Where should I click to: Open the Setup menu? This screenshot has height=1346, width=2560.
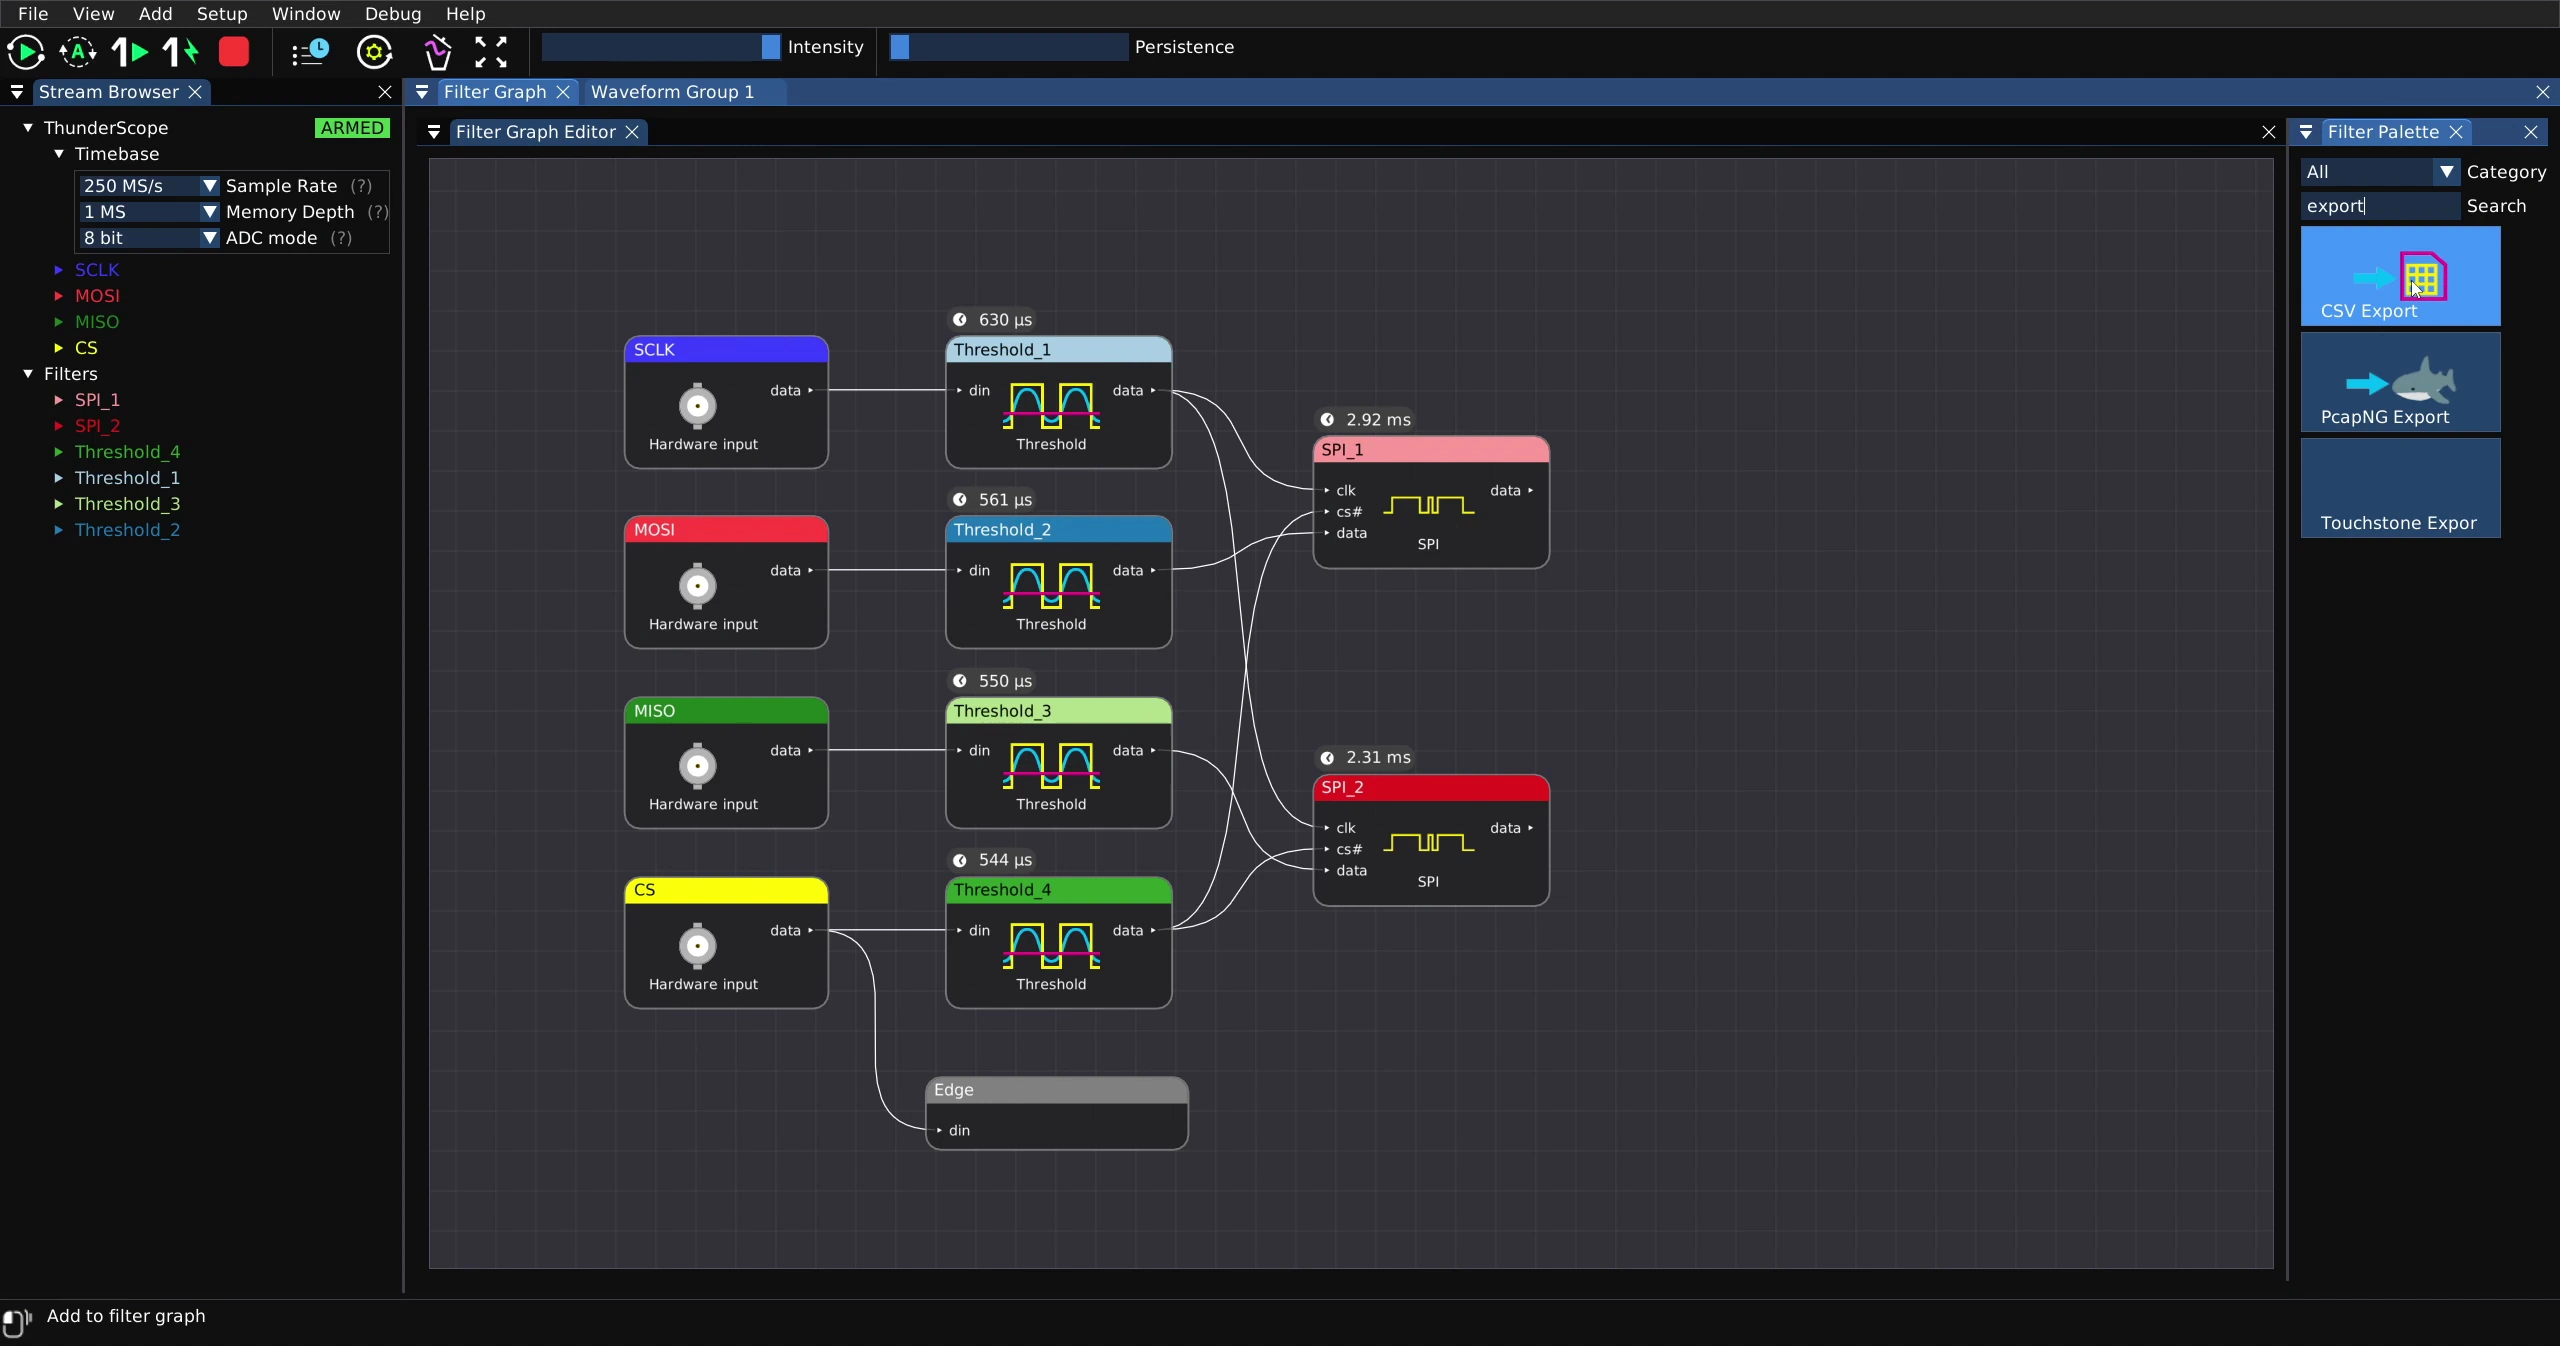pos(222,14)
